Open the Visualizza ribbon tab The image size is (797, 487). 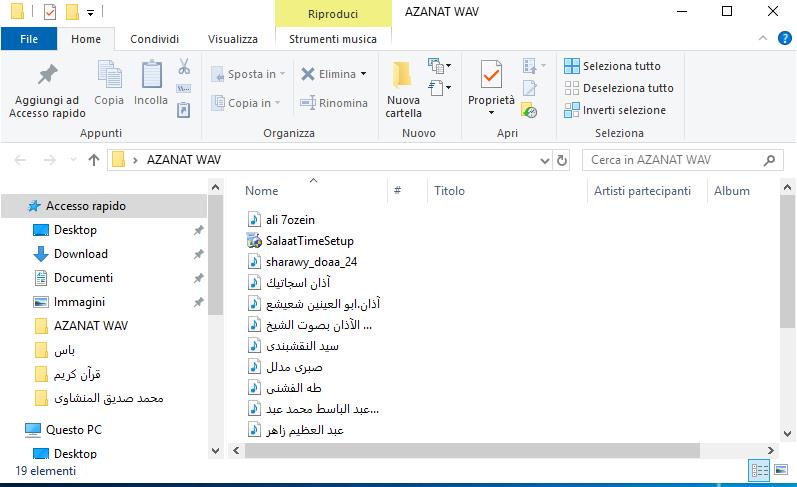pyautogui.click(x=232, y=39)
